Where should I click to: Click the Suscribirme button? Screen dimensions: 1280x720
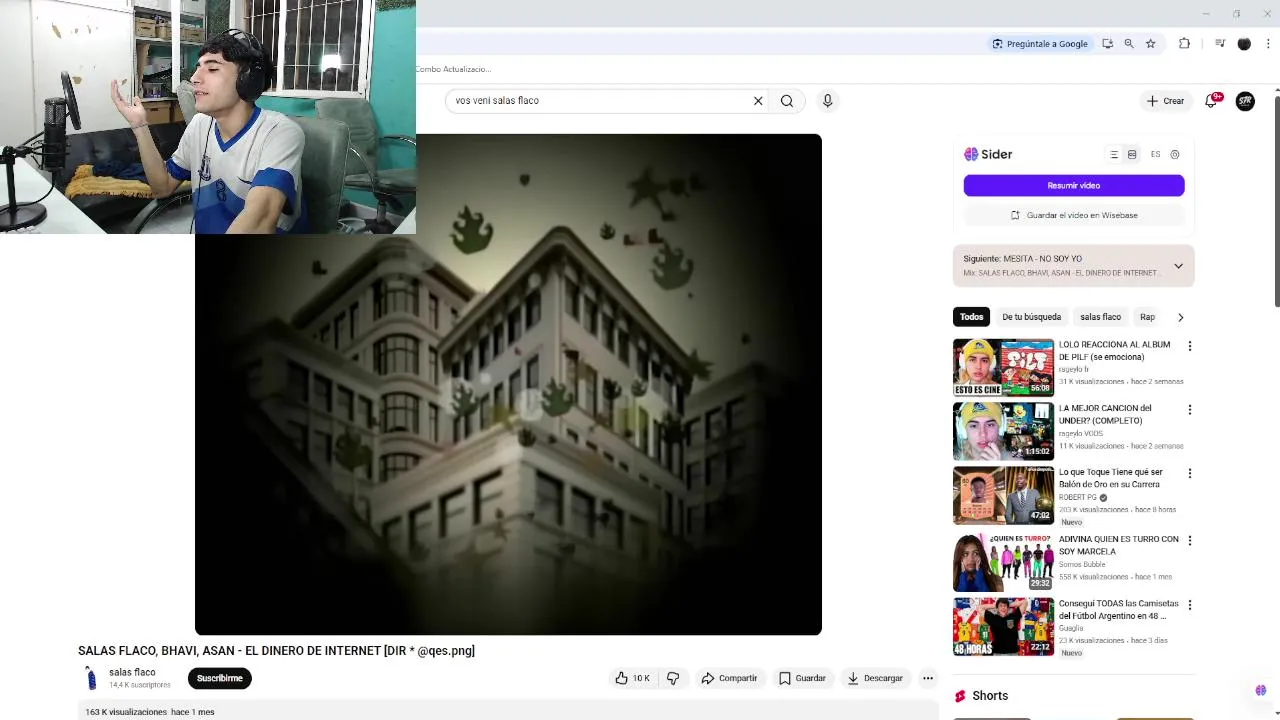point(219,678)
